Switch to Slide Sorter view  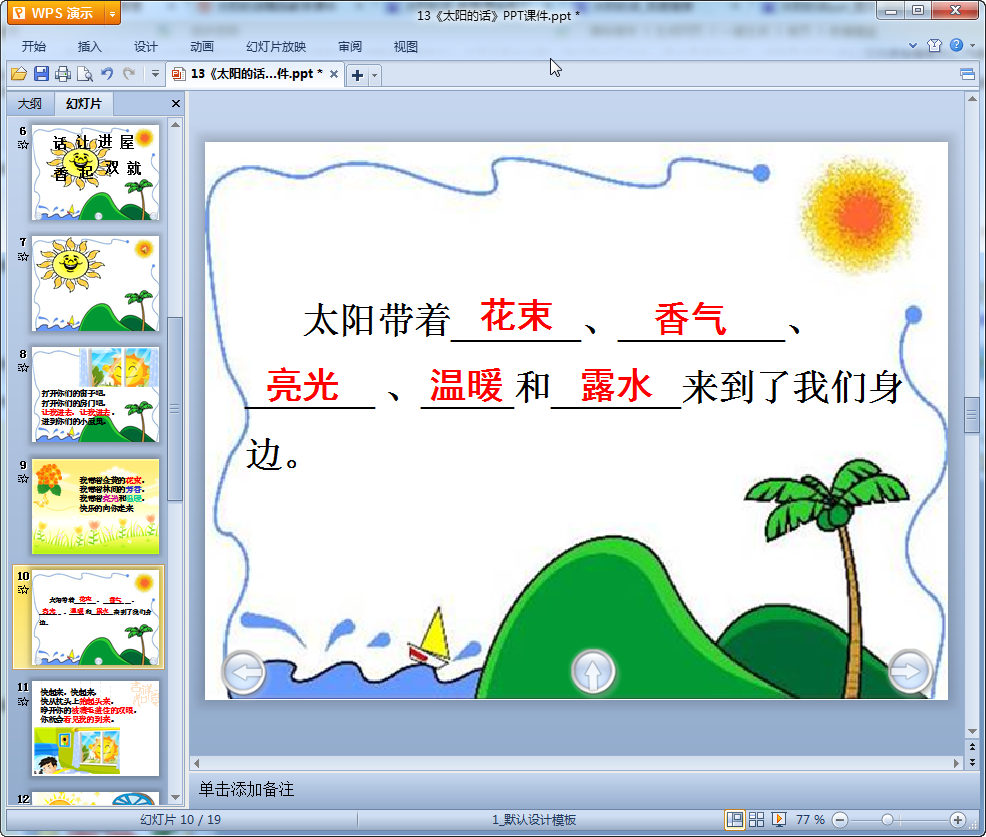757,820
